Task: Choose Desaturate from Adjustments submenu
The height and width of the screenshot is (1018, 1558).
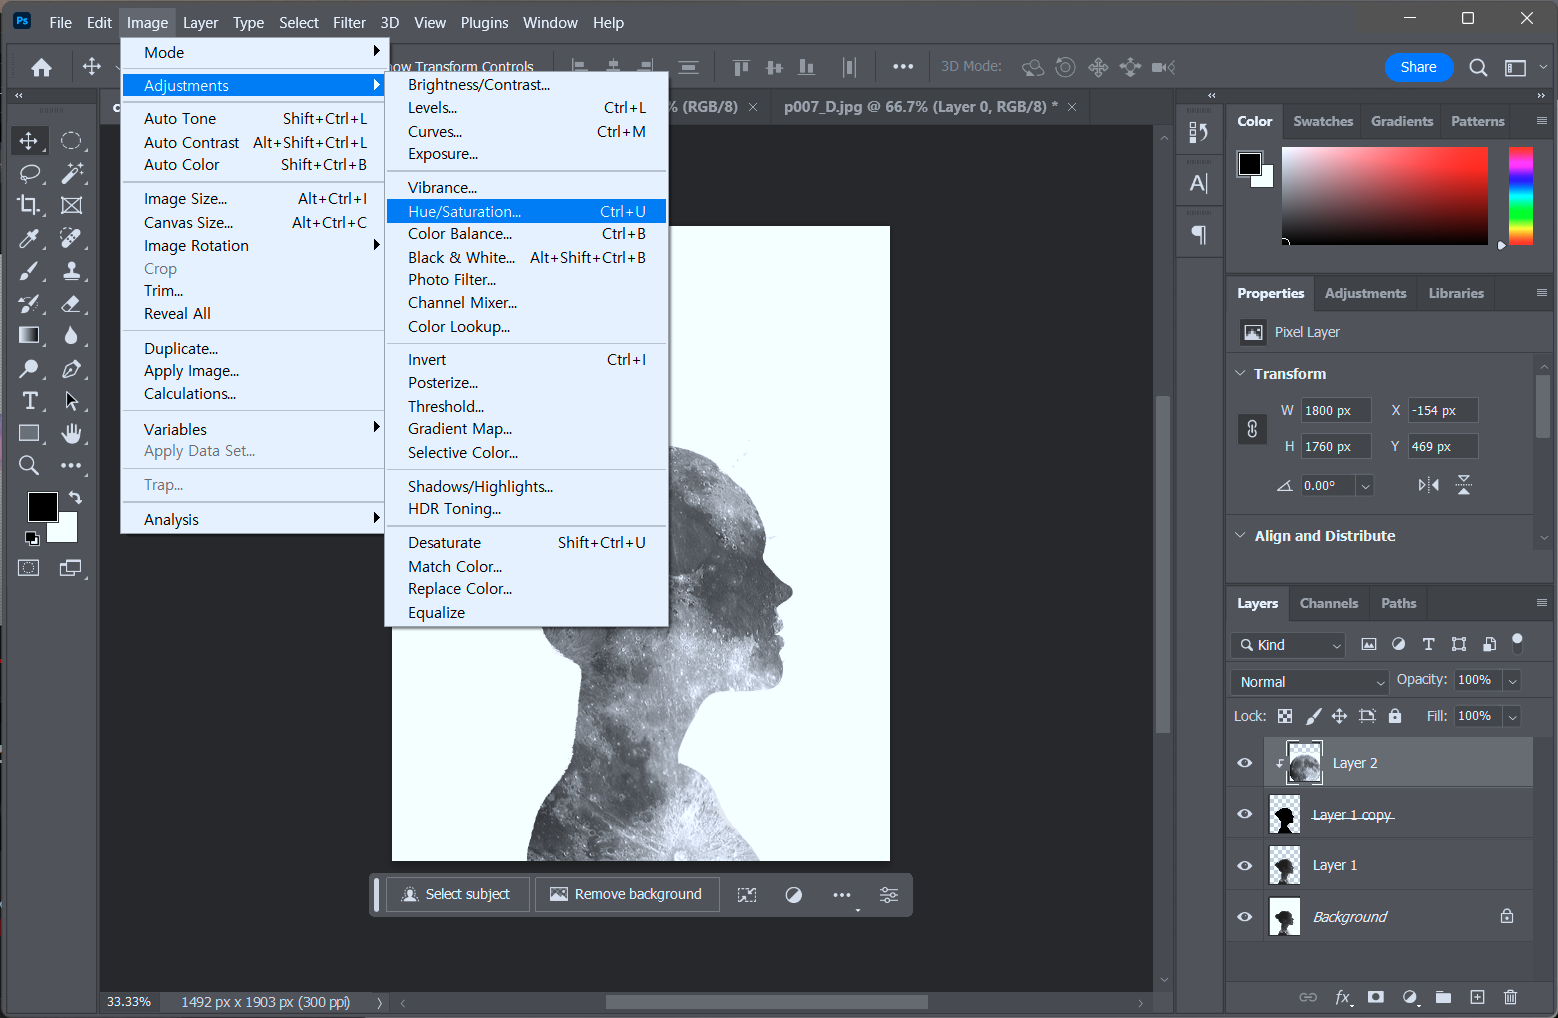Action: [527, 543]
